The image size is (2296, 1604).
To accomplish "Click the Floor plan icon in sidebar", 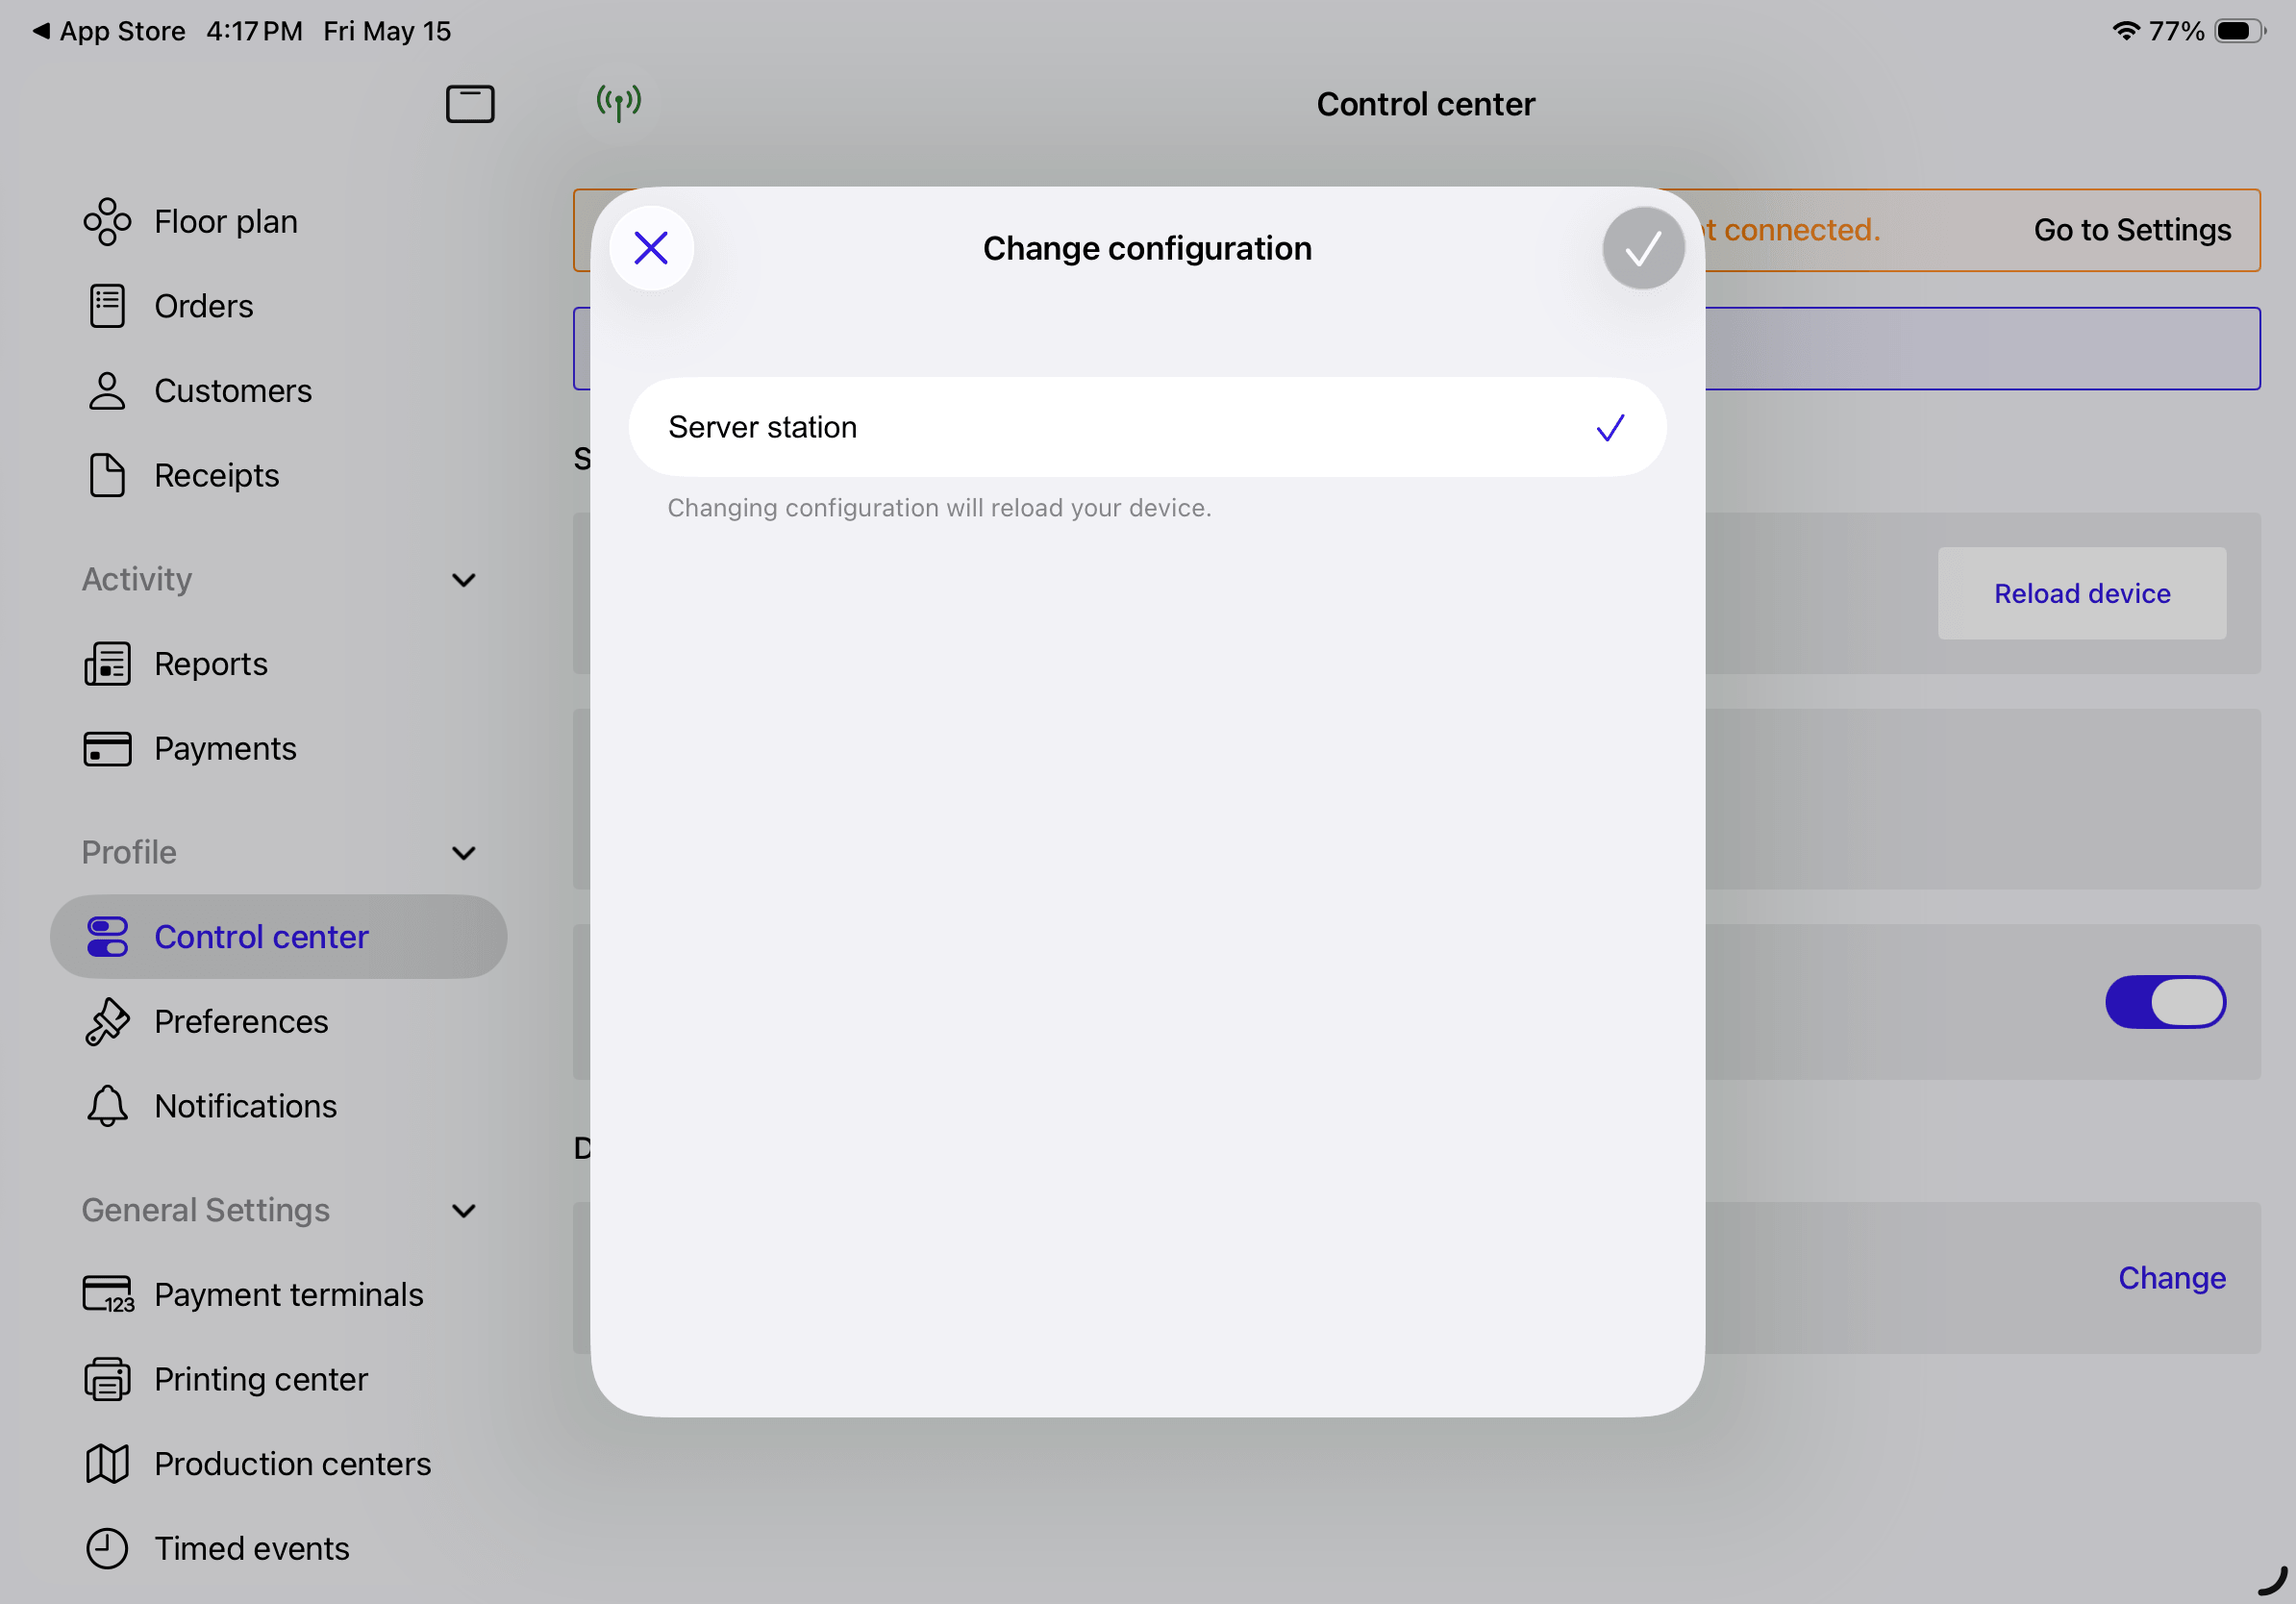I will pyautogui.click(x=107, y=221).
